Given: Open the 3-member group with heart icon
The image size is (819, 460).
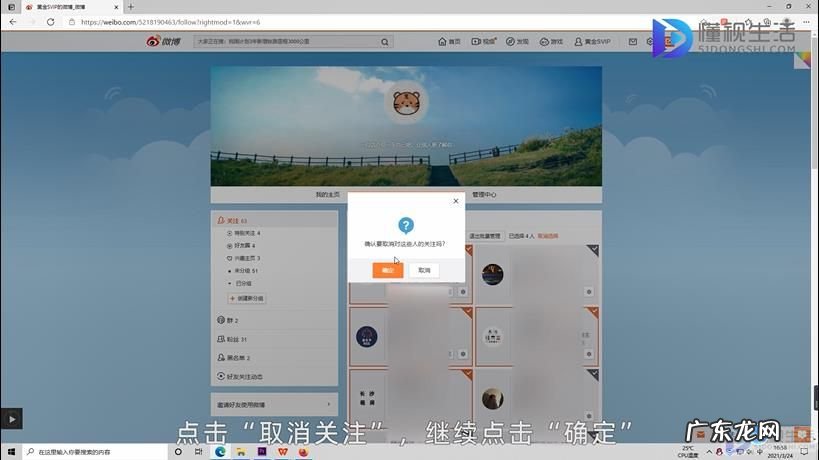Looking at the screenshot, I should (243, 258).
